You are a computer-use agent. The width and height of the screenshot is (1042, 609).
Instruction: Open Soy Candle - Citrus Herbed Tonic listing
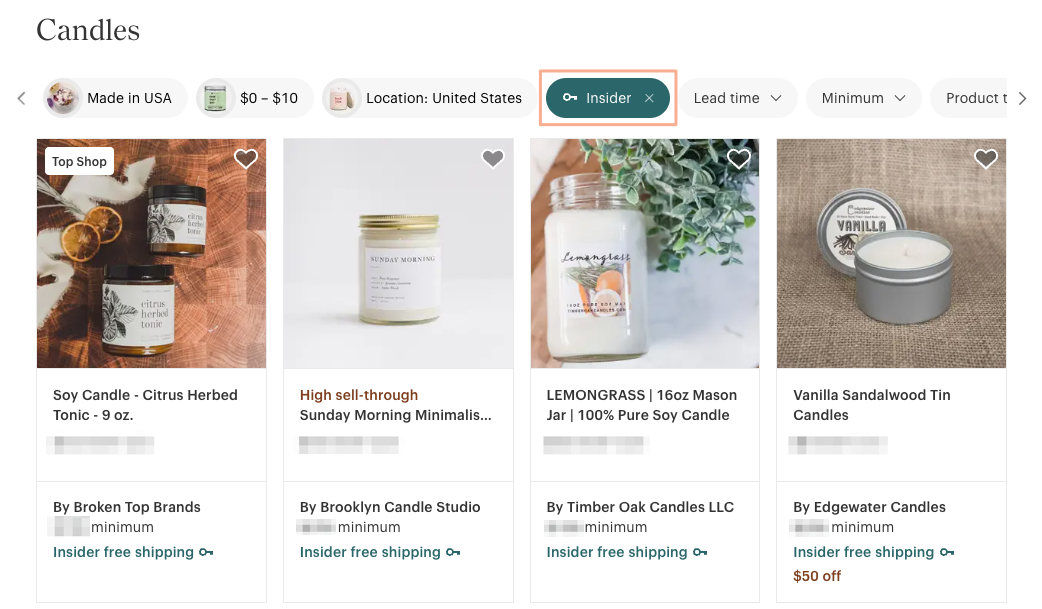click(x=145, y=405)
